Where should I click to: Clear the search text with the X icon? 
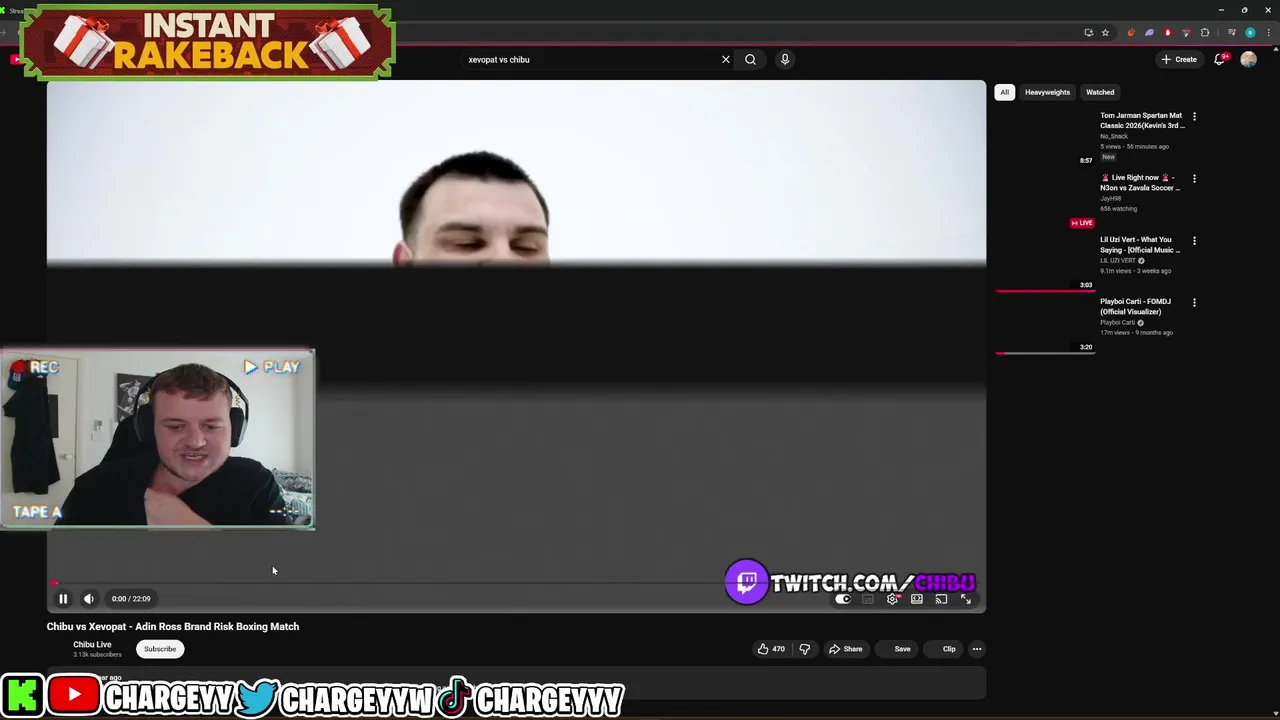726,59
